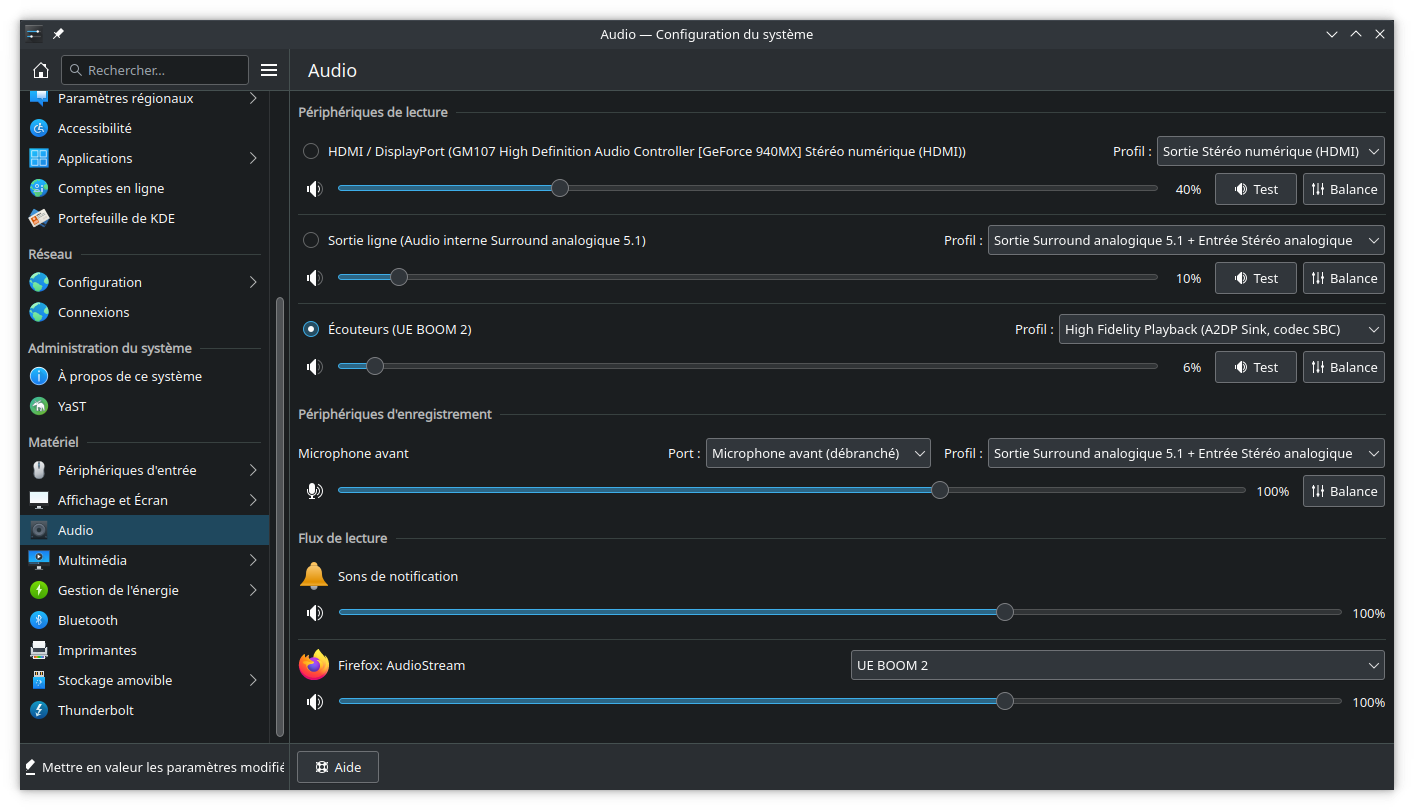This screenshot has height=810, width=1414.
Task: Open Multimédia category in sidebar
Action: (92, 560)
